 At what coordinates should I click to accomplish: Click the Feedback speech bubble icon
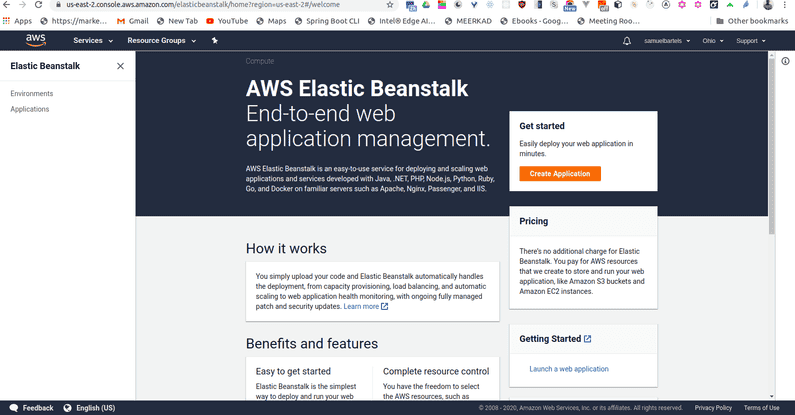[14, 408]
